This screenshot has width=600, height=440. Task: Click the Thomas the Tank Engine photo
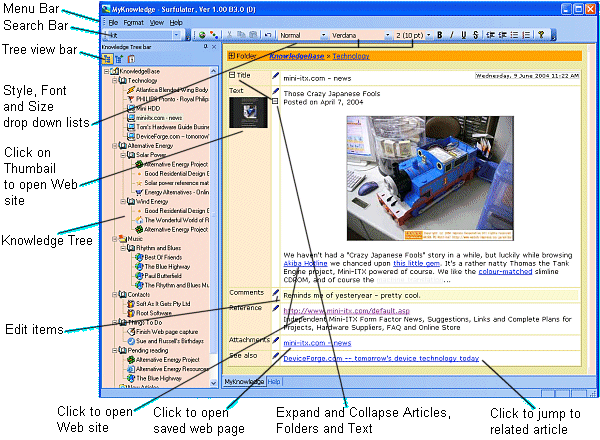tap(430, 178)
